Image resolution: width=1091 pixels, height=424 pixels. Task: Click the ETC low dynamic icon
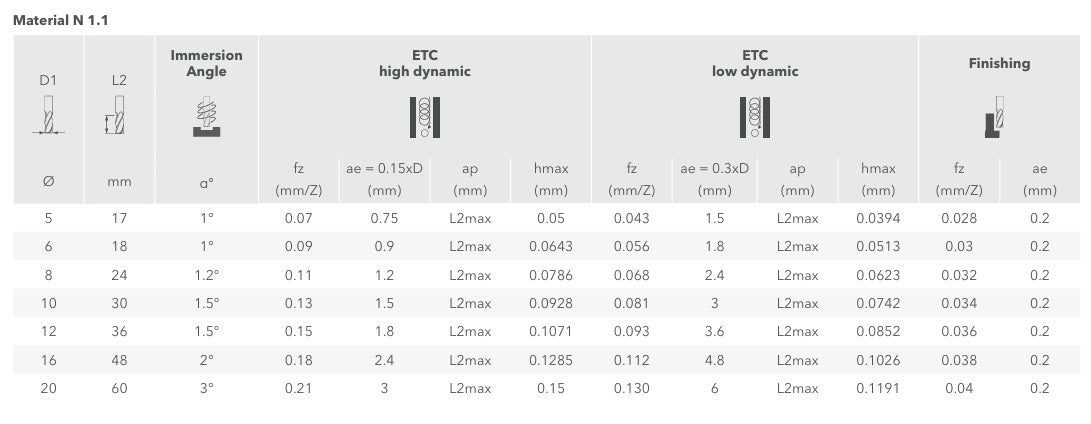pyautogui.click(x=754, y=117)
